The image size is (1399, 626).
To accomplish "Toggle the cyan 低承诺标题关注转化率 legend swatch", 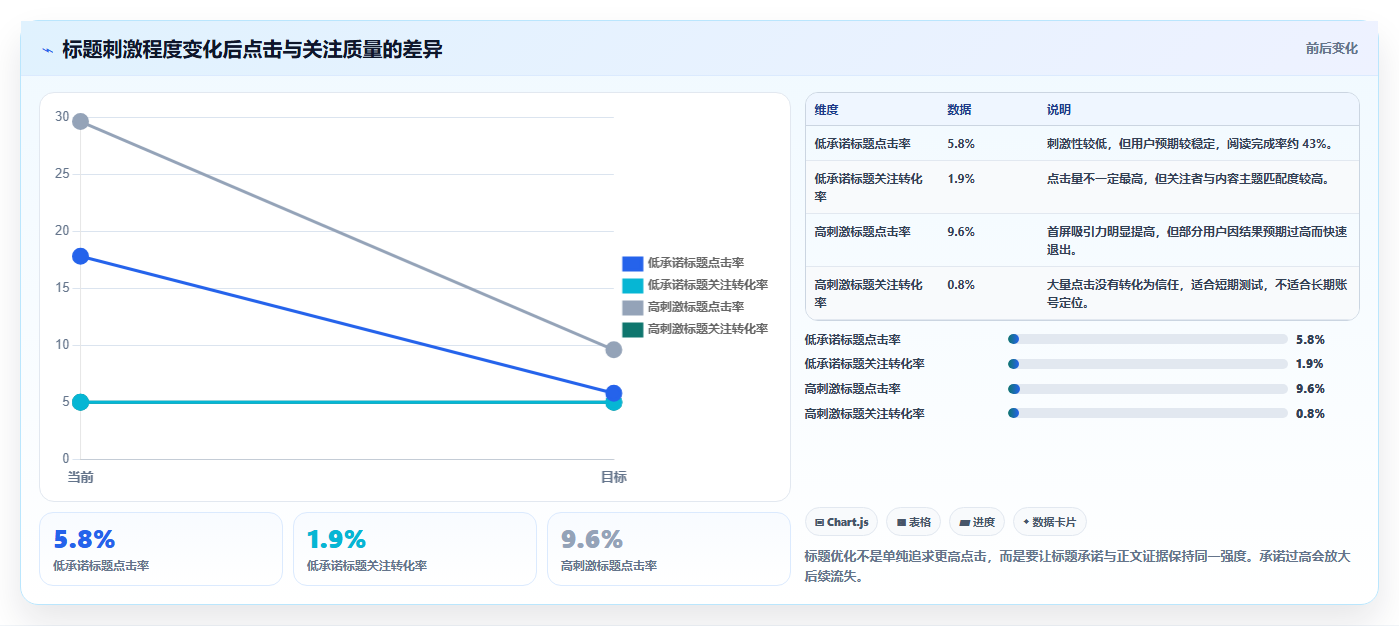I will coord(632,286).
